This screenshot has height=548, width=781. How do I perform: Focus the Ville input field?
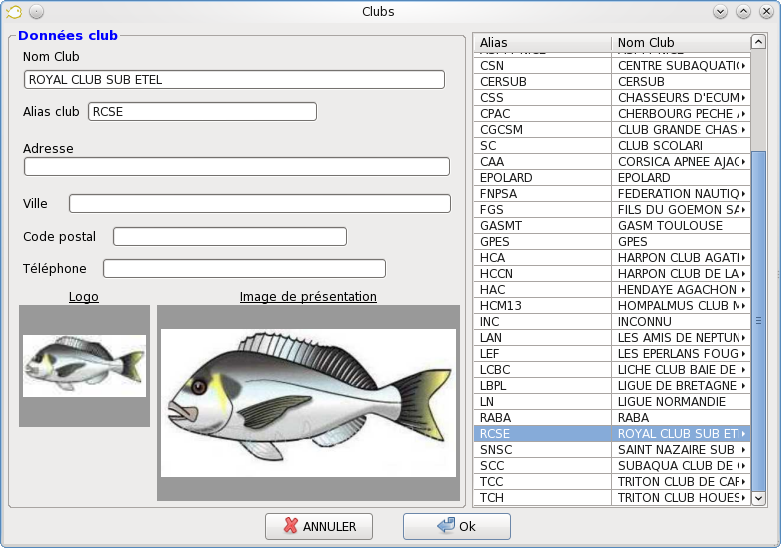click(x=260, y=204)
